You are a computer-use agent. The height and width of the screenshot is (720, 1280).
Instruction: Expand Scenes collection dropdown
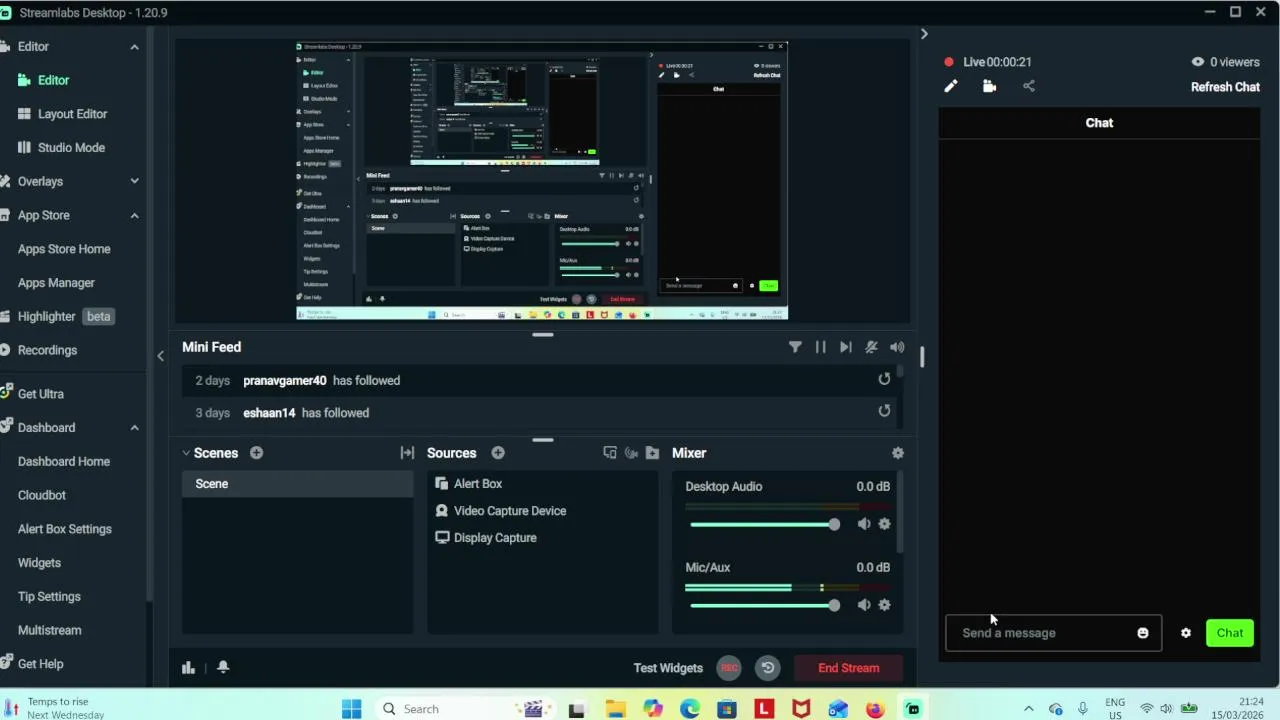click(186, 453)
